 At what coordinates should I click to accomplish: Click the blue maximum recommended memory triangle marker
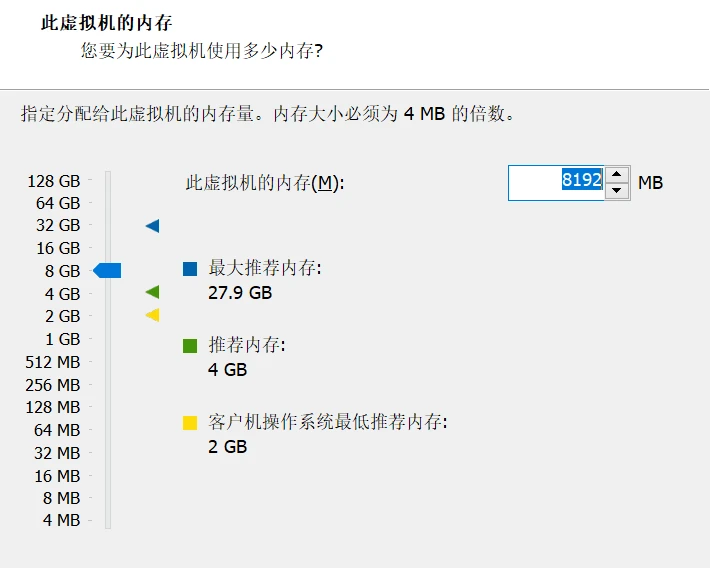coord(153,226)
